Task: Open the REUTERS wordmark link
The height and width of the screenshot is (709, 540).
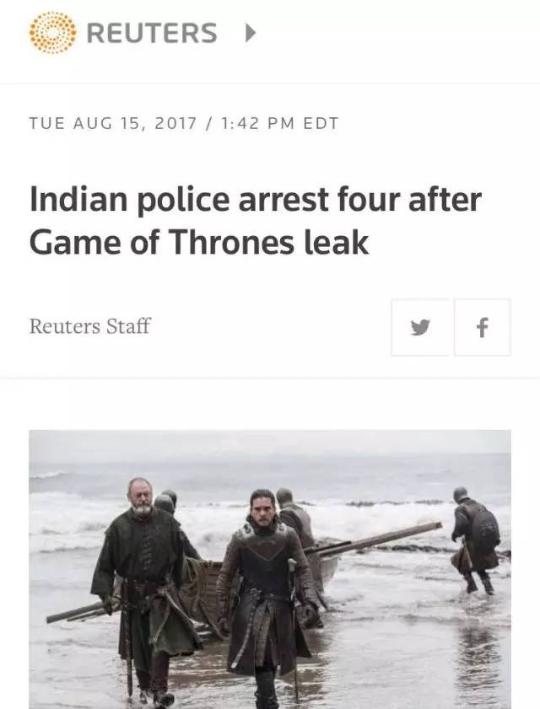Action: pos(152,33)
